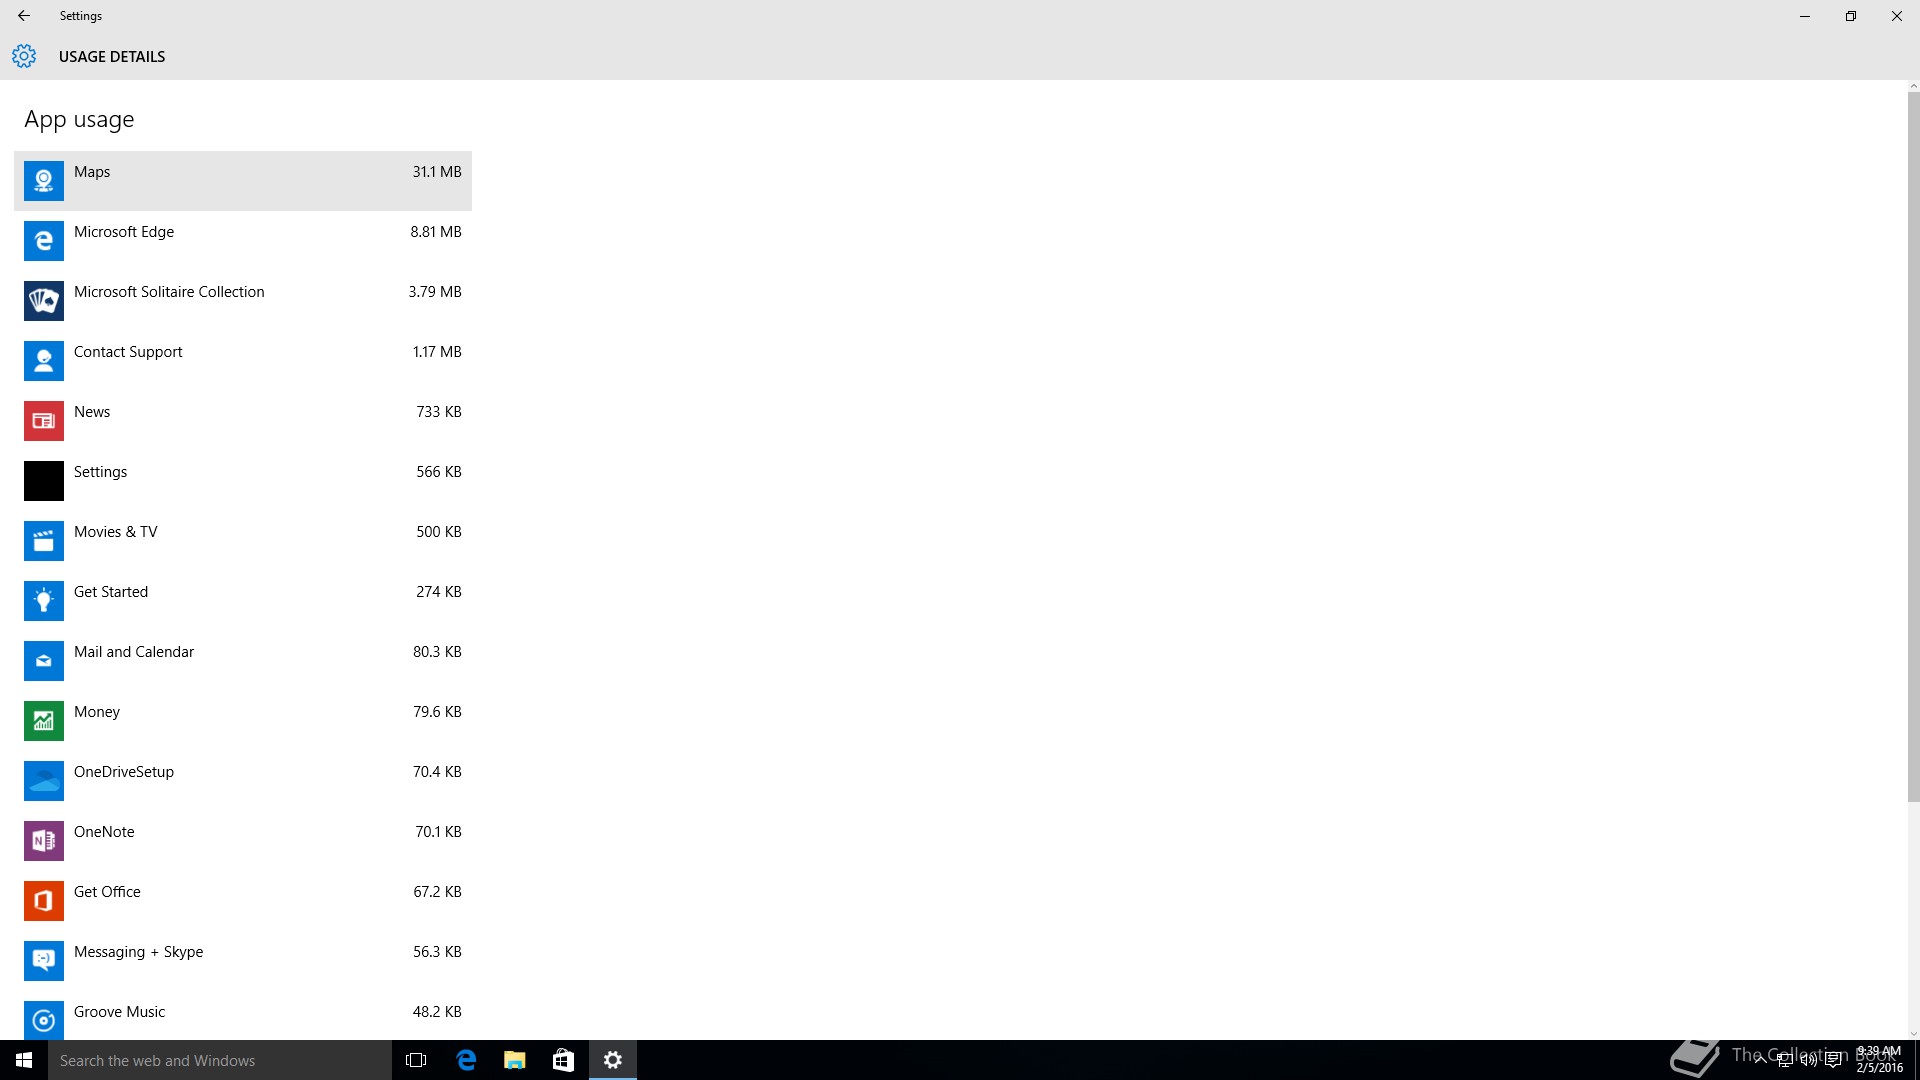The width and height of the screenshot is (1920, 1080).
Task: Select the Contact Support label
Action: (x=128, y=352)
